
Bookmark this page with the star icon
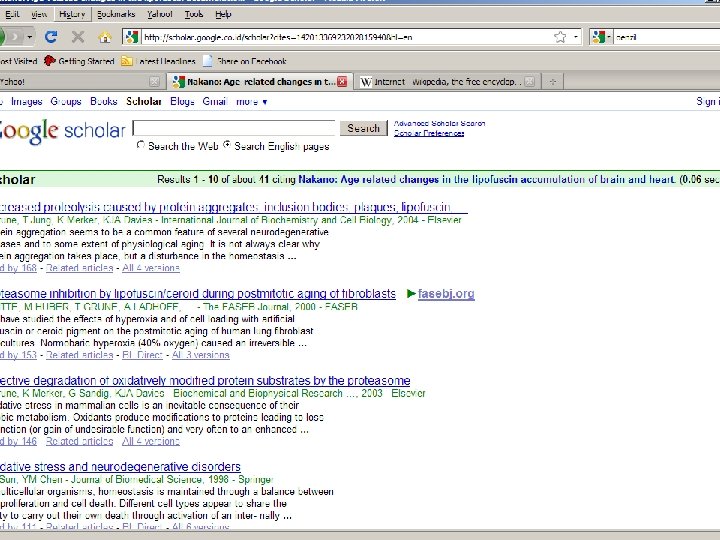560,37
